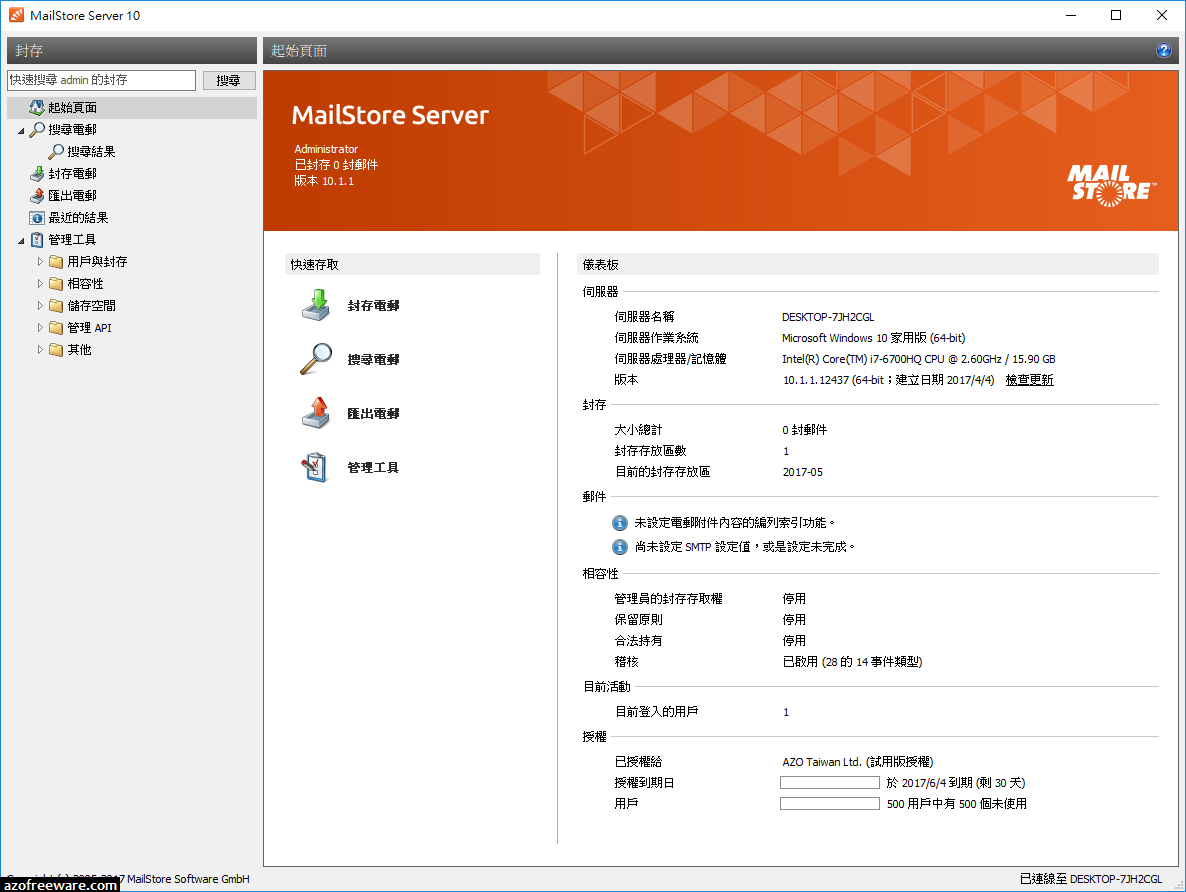
Task: Click inside the quick search input field
Action: coord(98,80)
